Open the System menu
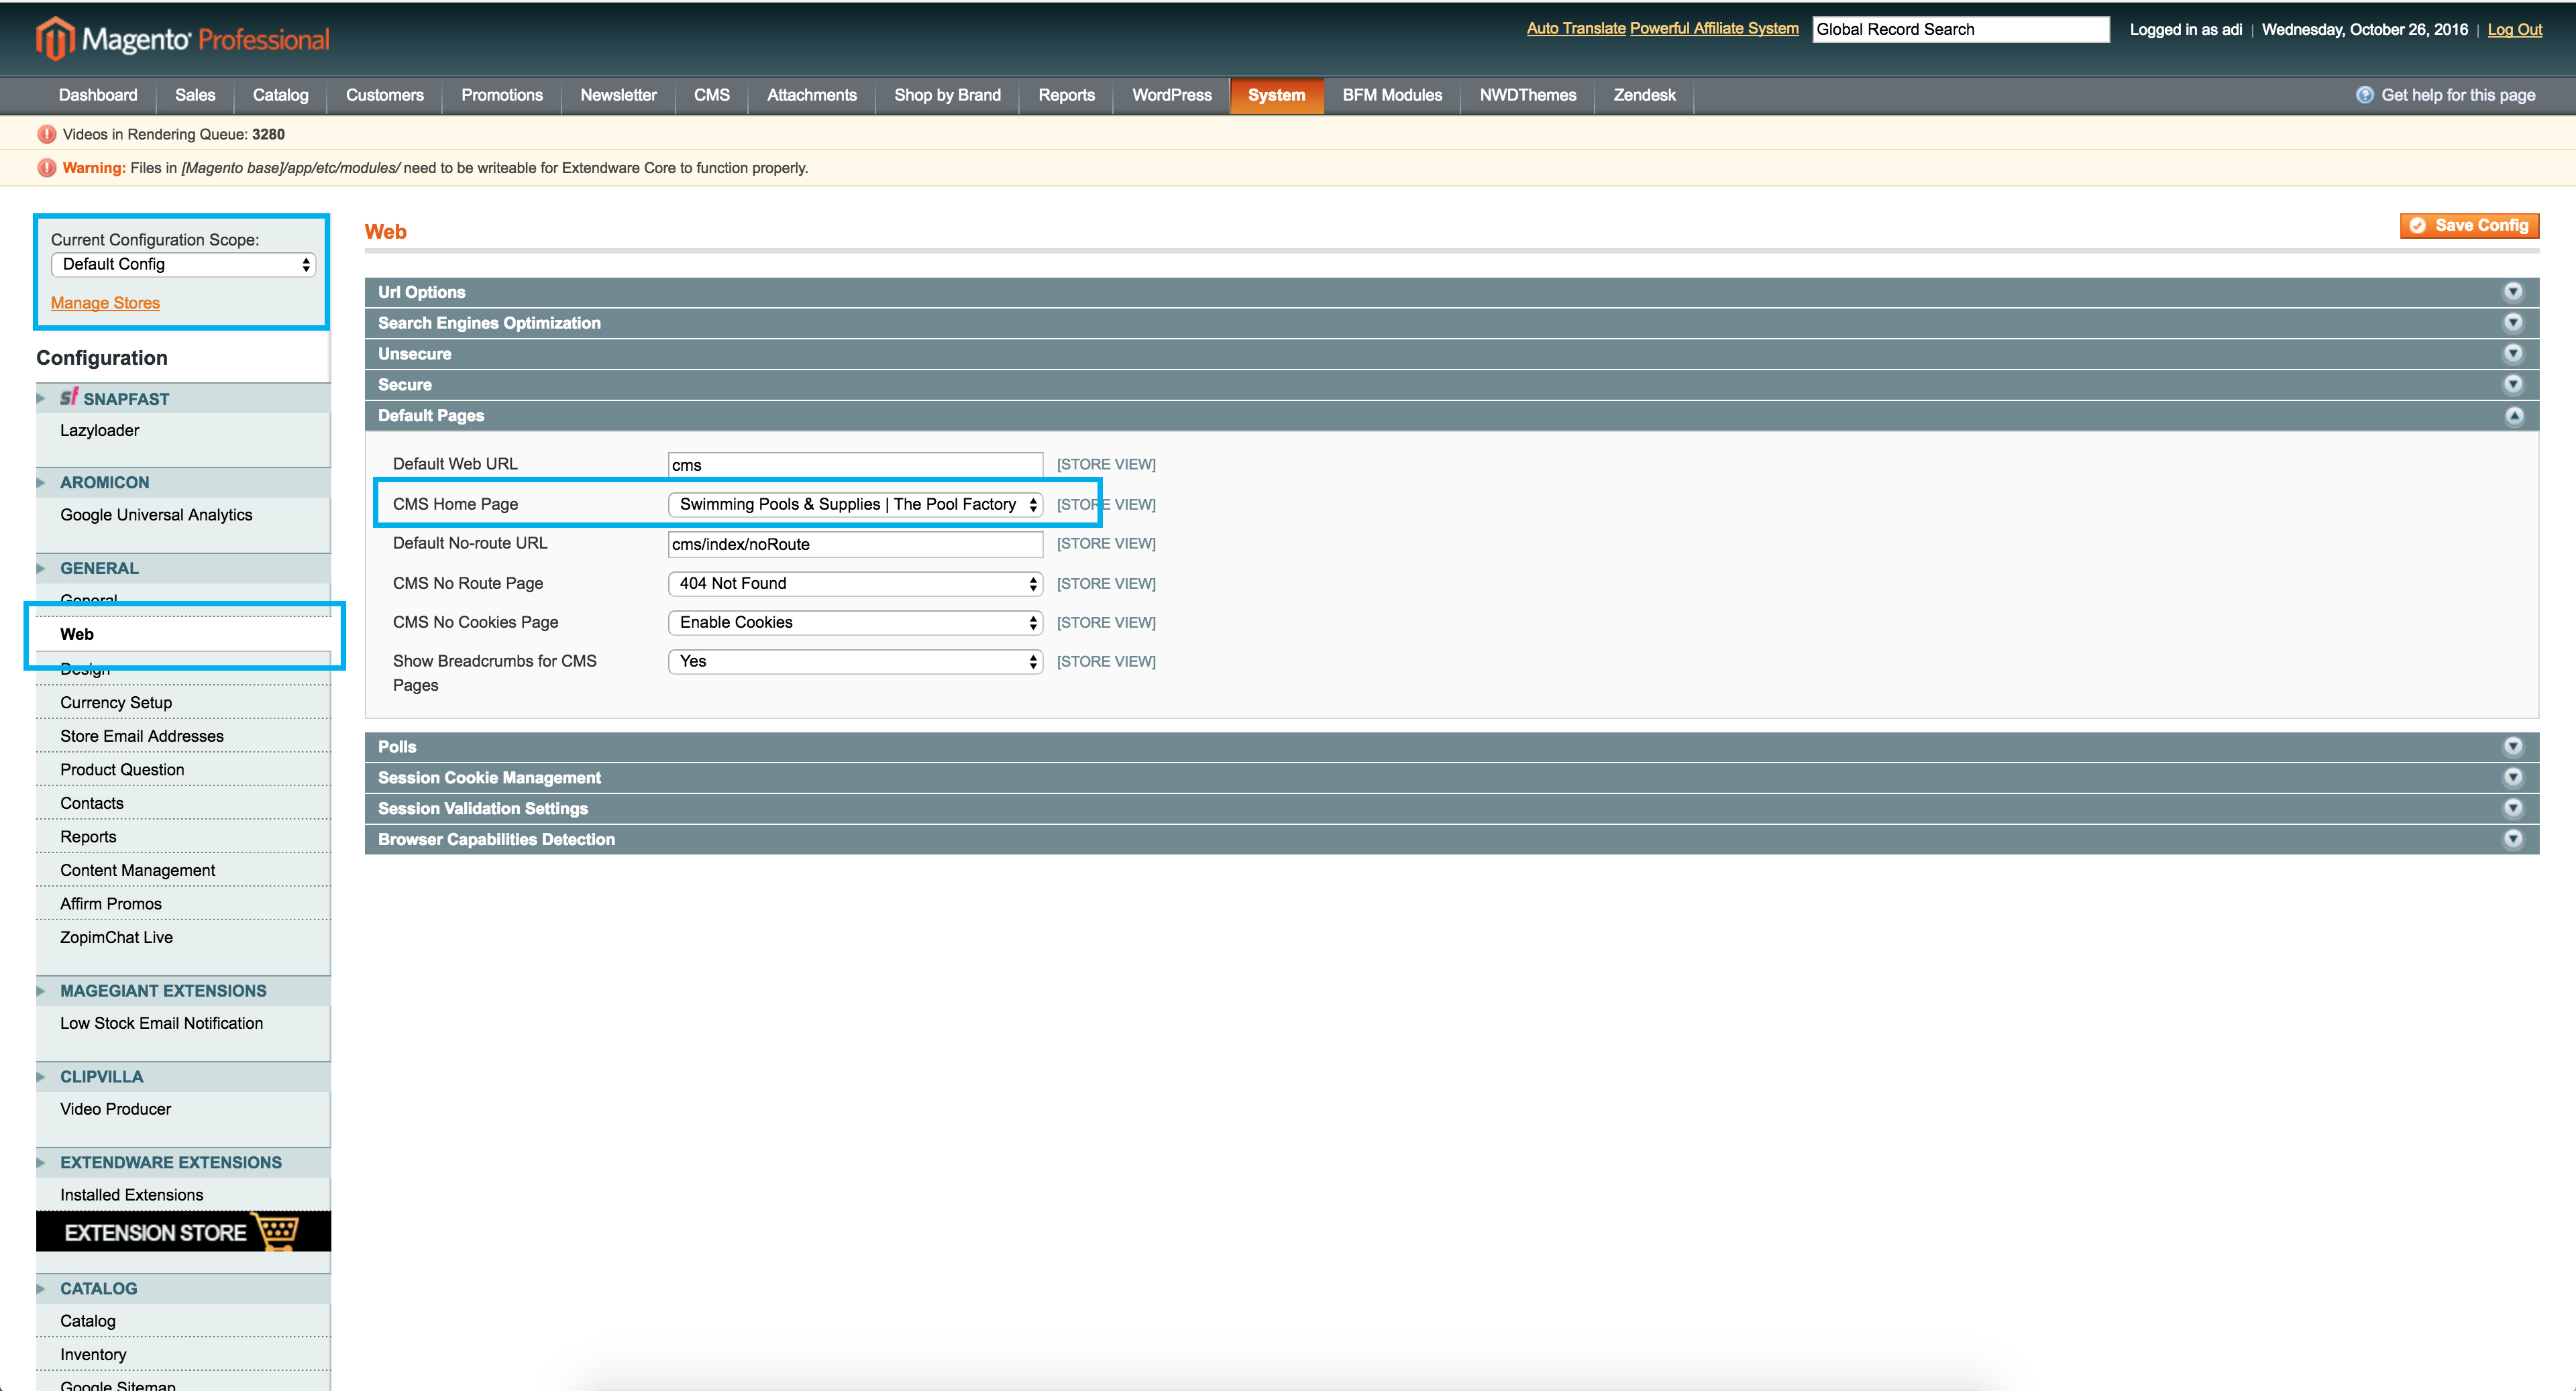The width and height of the screenshot is (2576, 1391). 1277,95
